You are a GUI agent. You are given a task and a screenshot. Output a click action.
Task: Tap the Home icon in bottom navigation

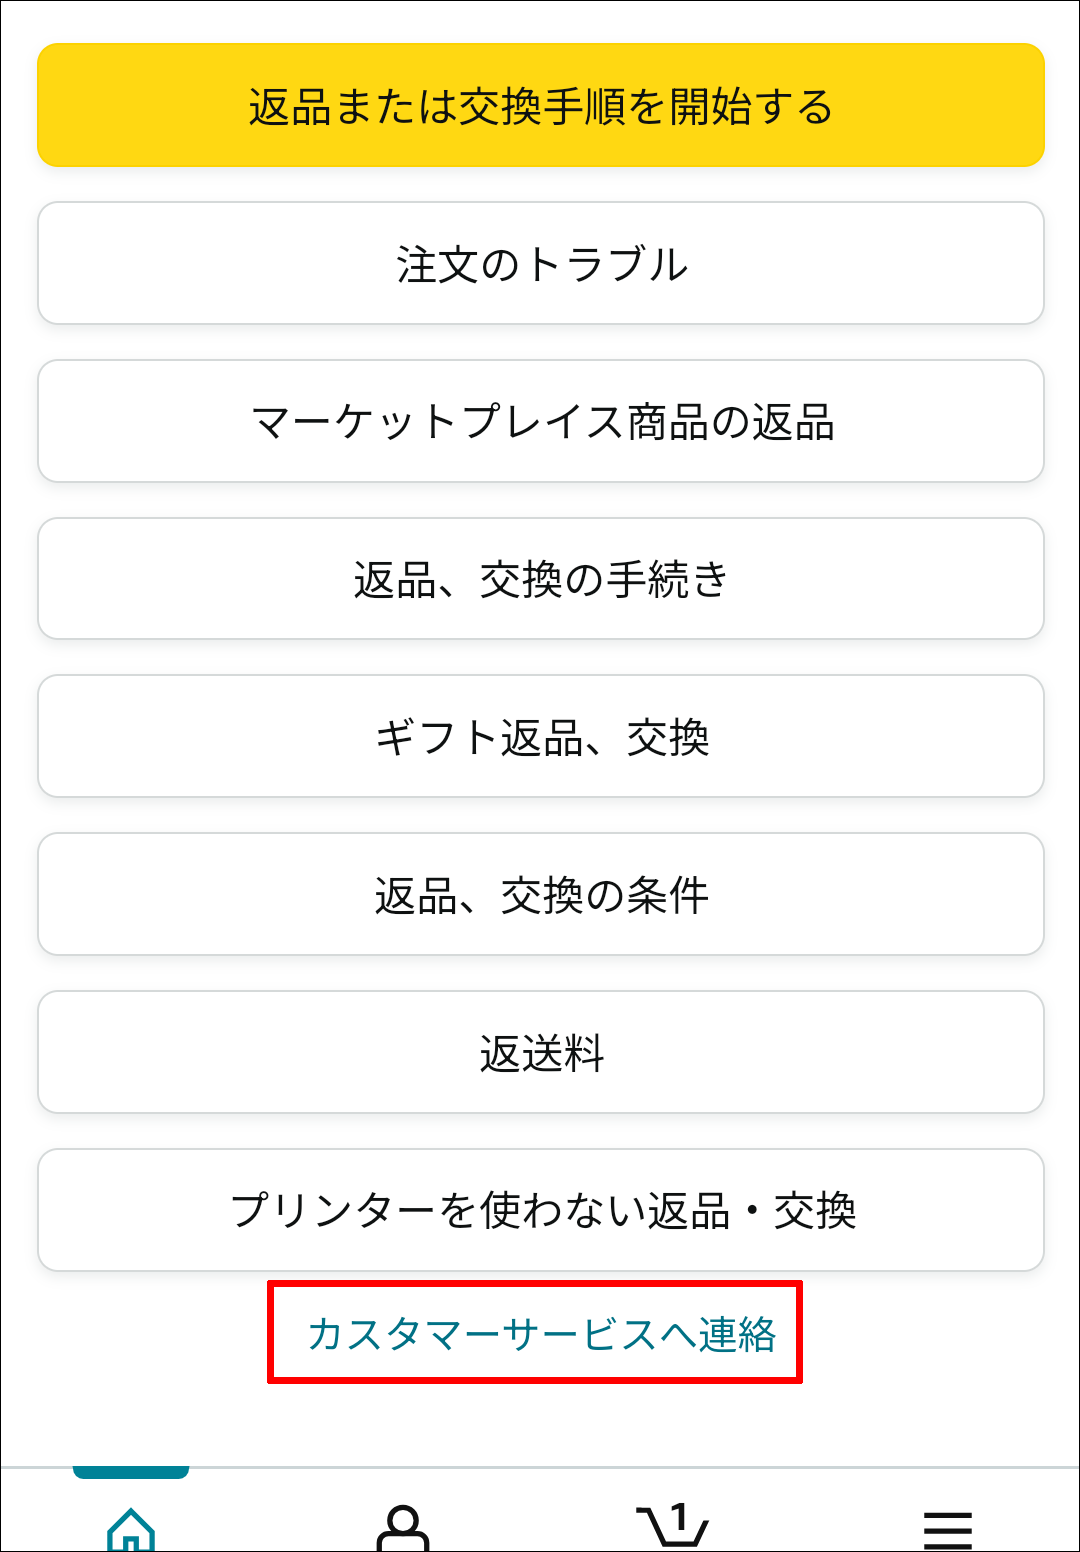pos(131,1528)
